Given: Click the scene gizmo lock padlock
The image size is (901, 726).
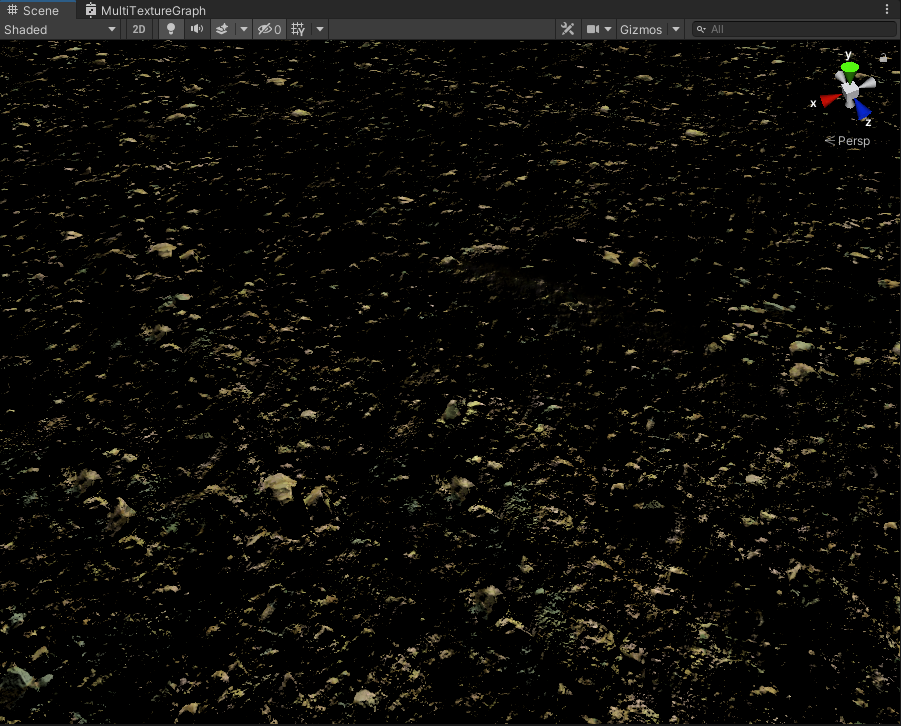Looking at the screenshot, I should (x=884, y=57).
